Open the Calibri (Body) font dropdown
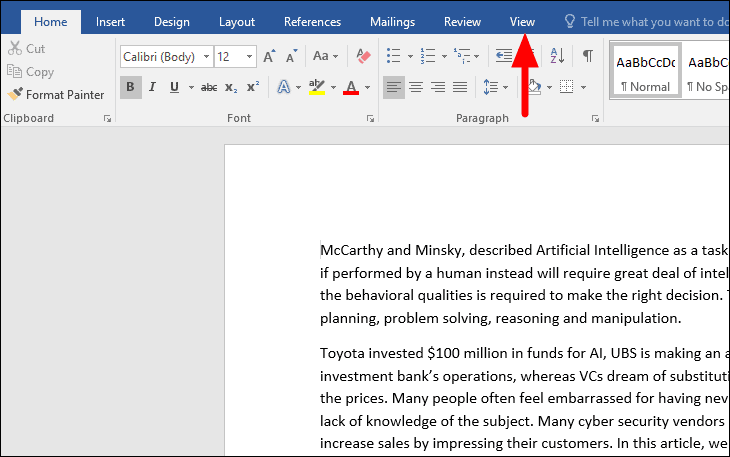 (206, 57)
